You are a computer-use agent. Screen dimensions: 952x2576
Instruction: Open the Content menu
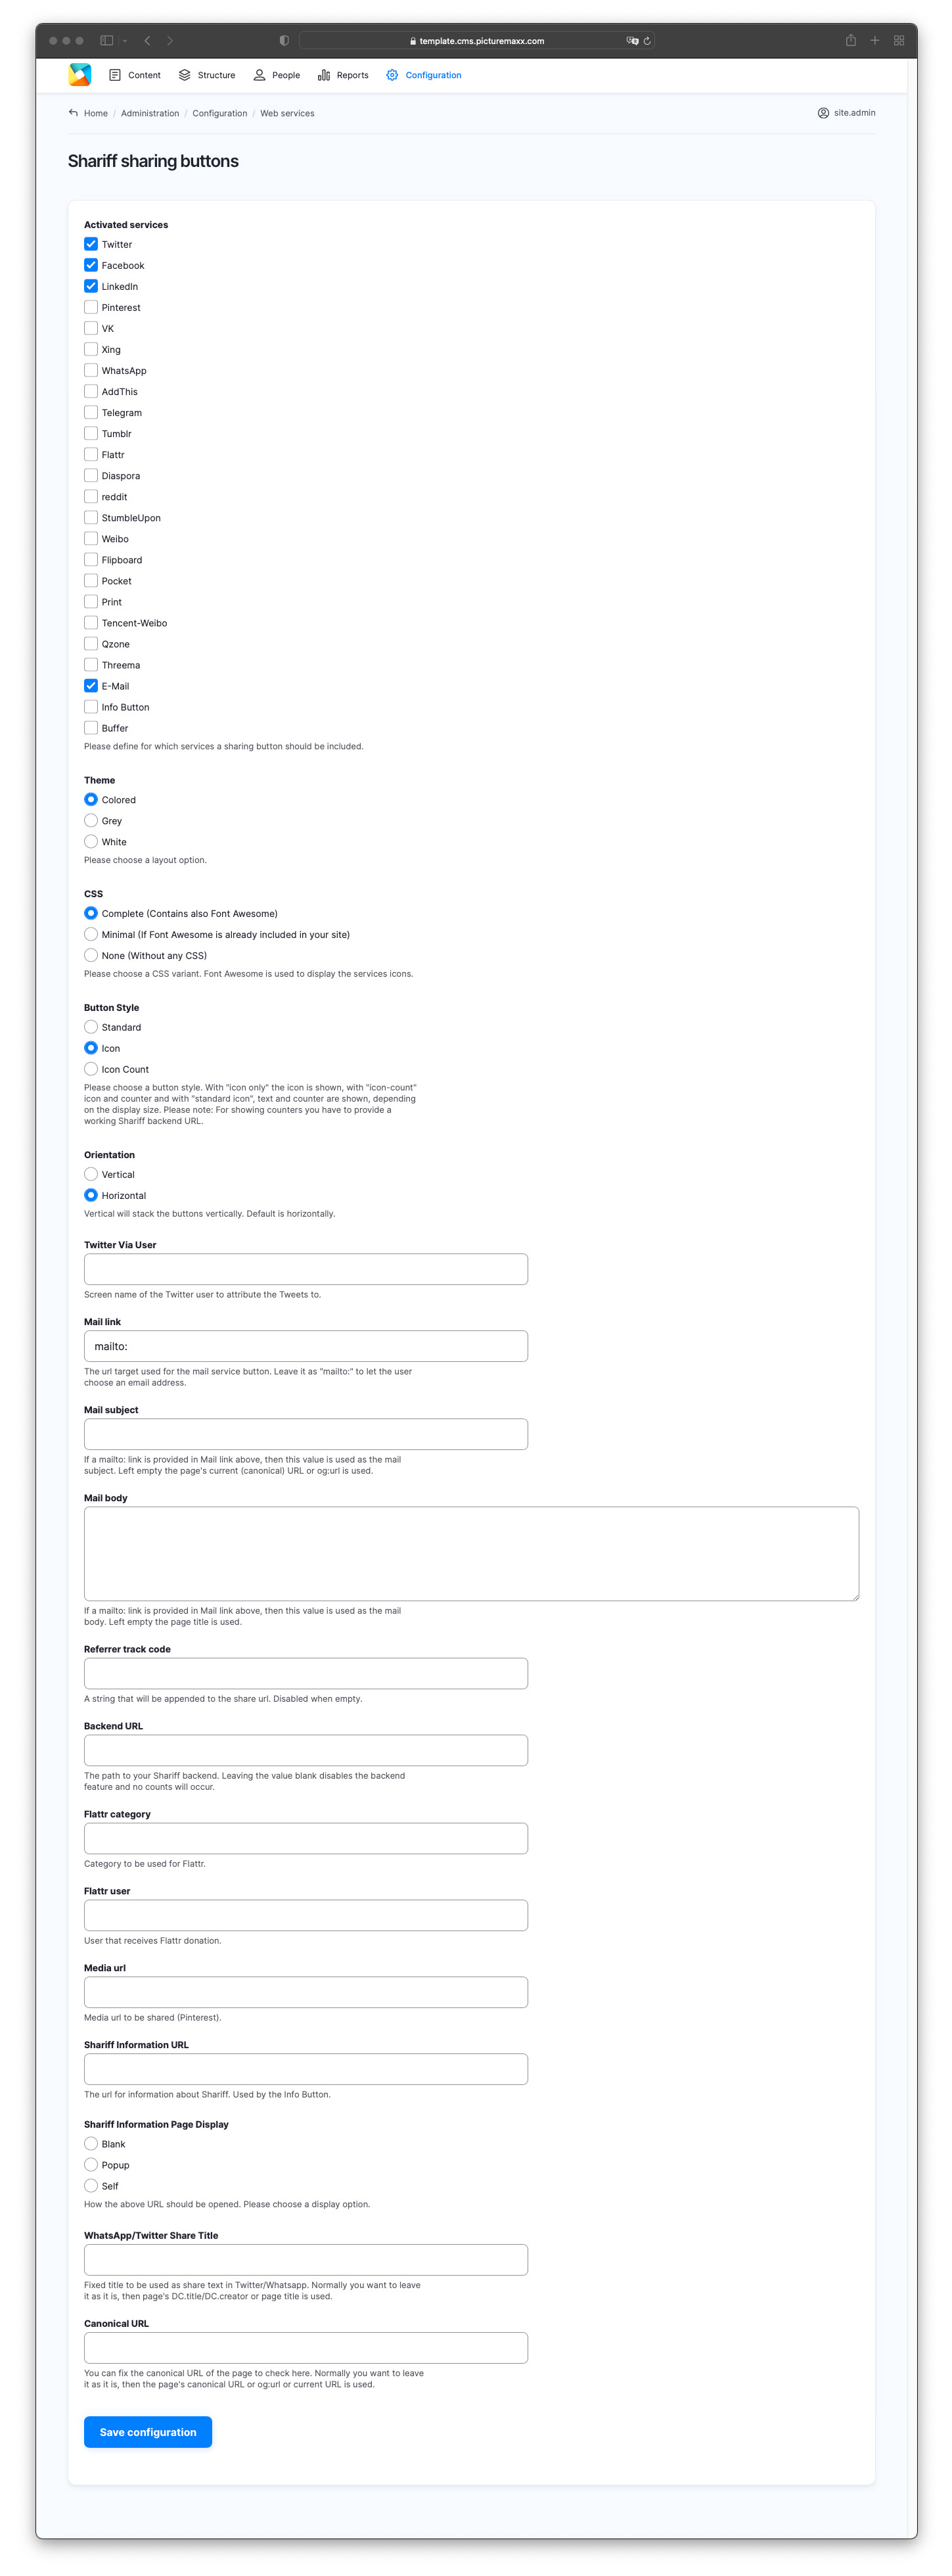click(135, 75)
